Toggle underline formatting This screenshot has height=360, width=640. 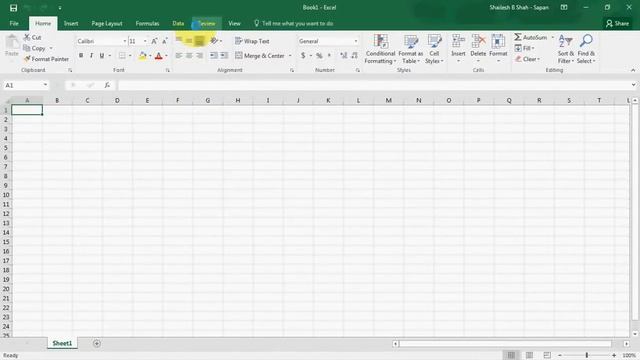point(102,56)
